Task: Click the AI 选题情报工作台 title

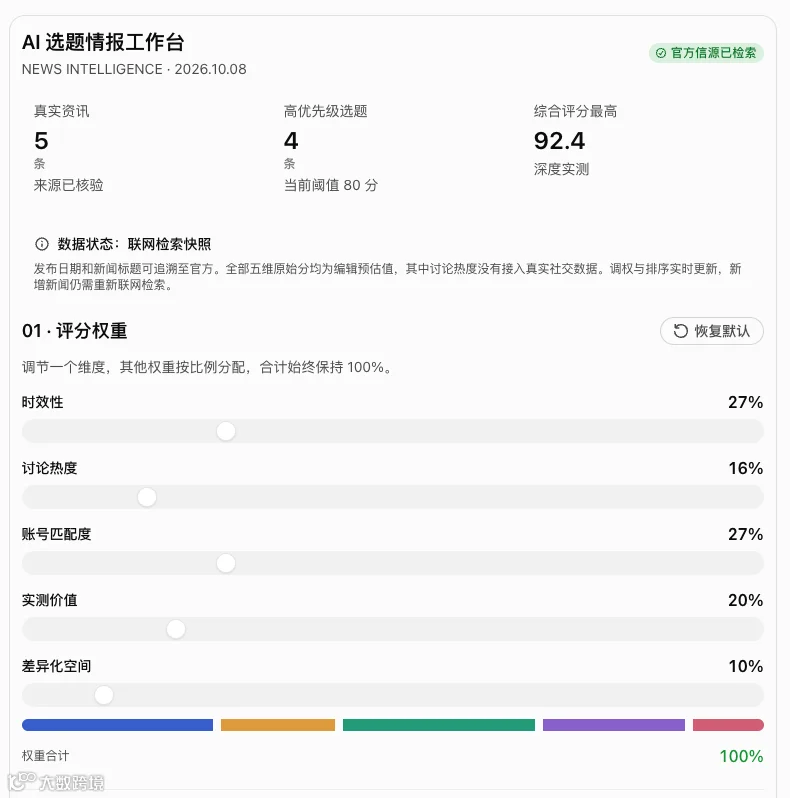Action: [103, 42]
